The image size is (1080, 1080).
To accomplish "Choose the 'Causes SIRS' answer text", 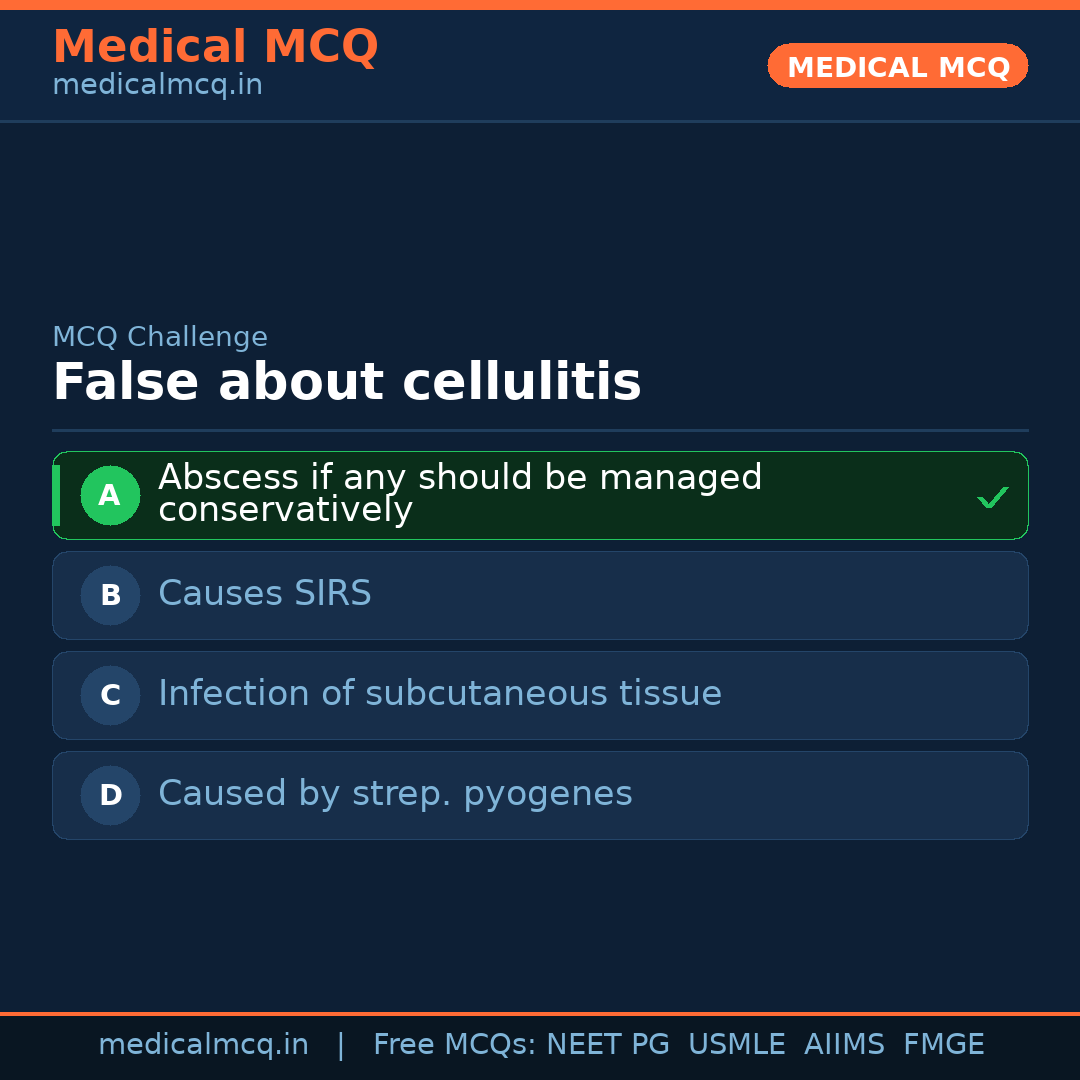I will pos(265,594).
